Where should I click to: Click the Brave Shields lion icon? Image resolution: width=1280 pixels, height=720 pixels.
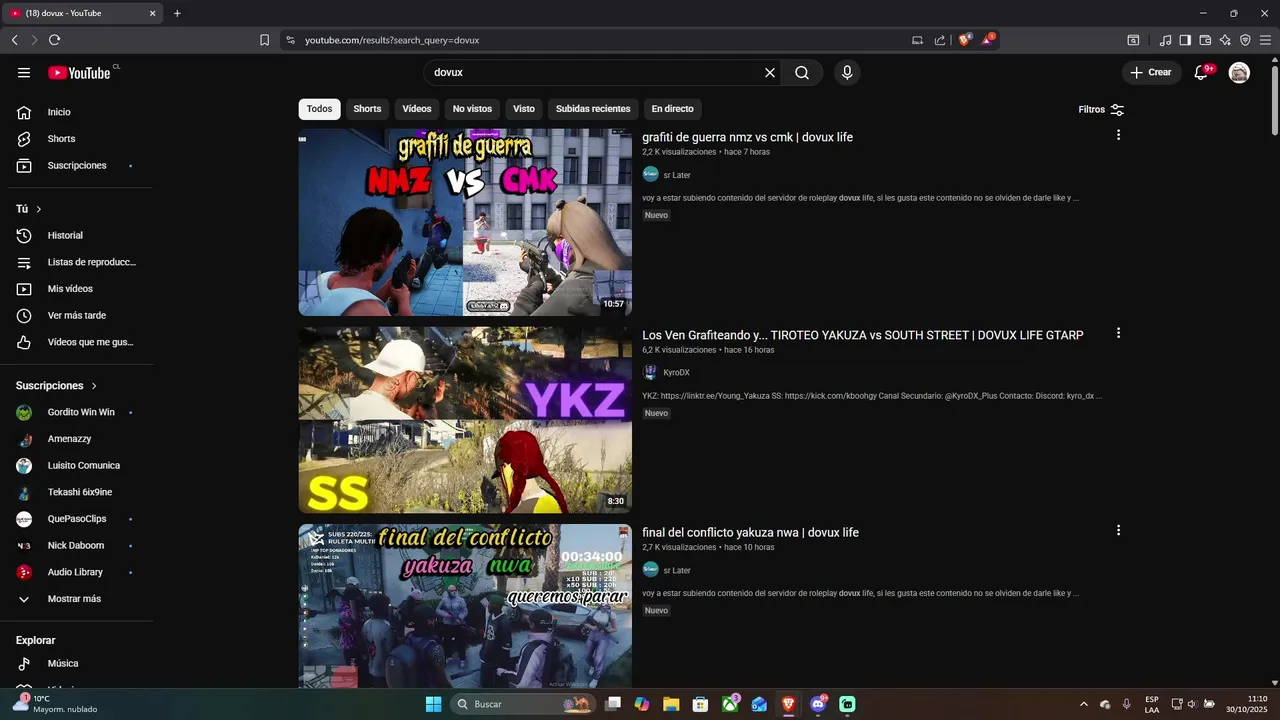pyautogui.click(x=965, y=40)
